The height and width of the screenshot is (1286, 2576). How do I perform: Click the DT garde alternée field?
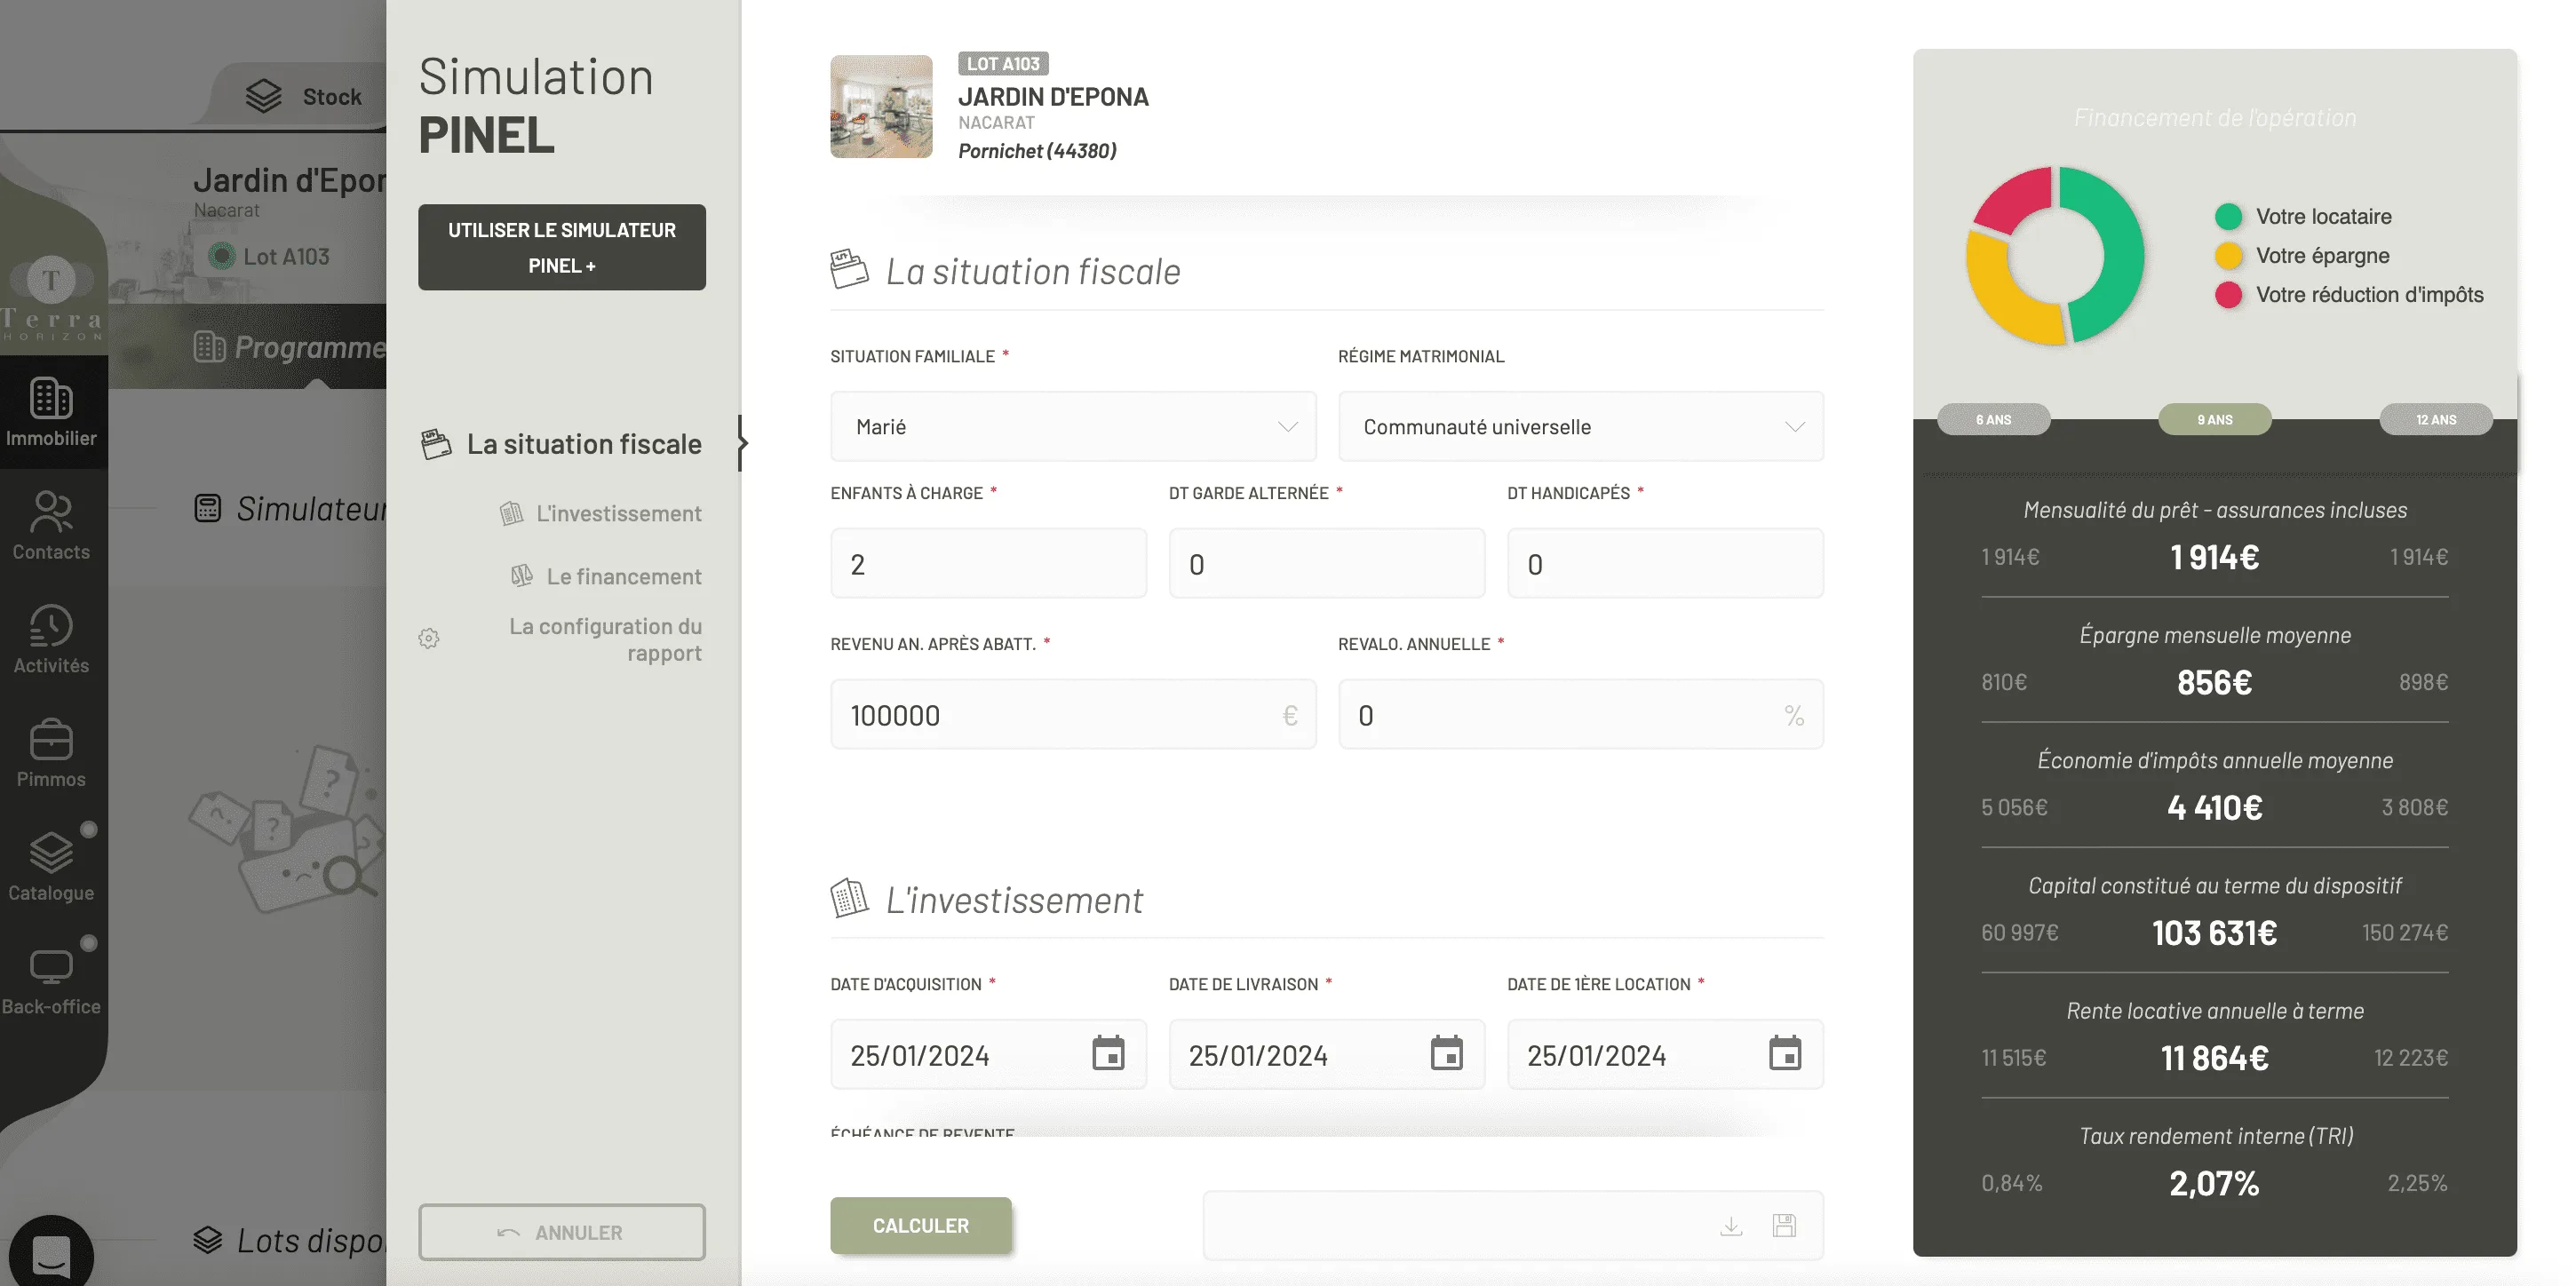pyautogui.click(x=1327, y=564)
